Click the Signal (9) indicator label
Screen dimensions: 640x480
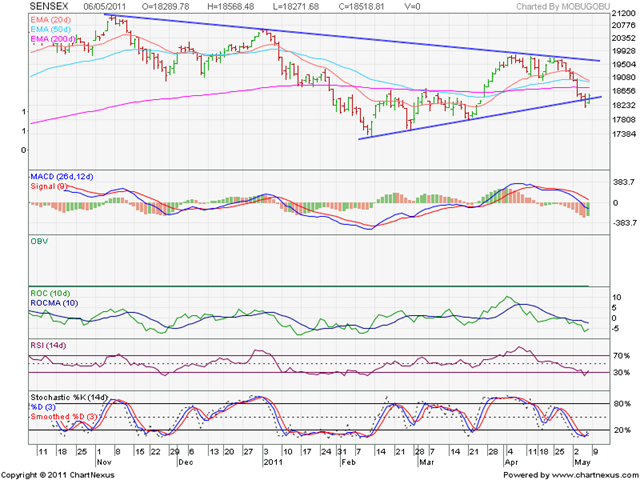[x=49, y=186]
